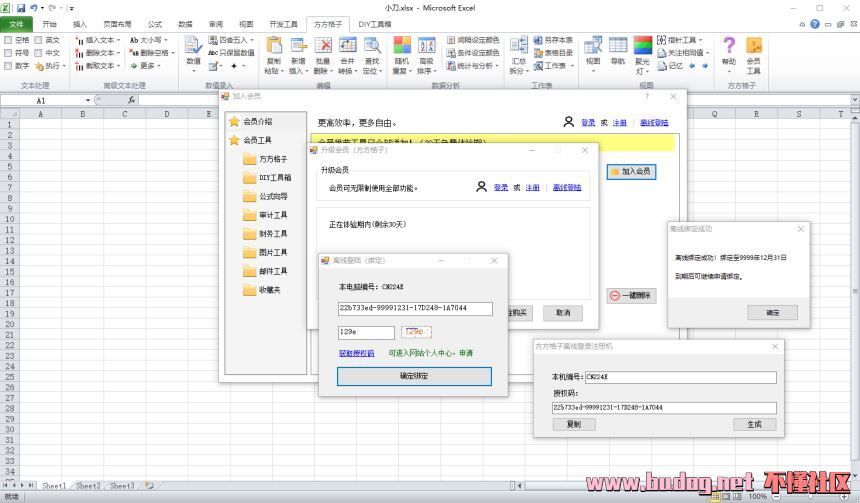Click the 导航 ribbon icon
Image resolution: width=860 pixels, height=503 pixels.
(618, 52)
